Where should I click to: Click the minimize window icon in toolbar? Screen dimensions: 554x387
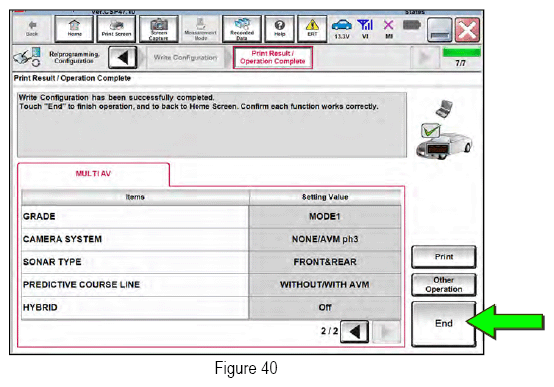440,30
